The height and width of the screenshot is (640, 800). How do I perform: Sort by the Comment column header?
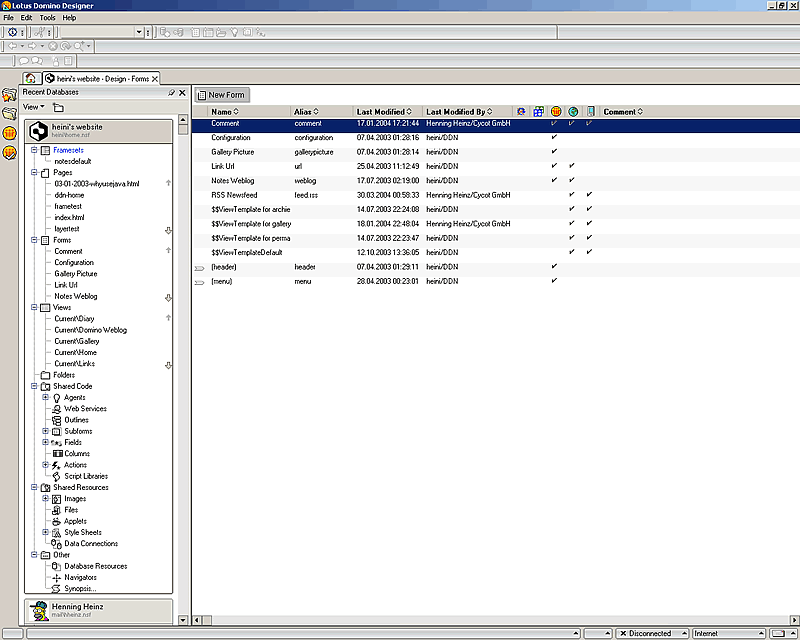click(623, 112)
